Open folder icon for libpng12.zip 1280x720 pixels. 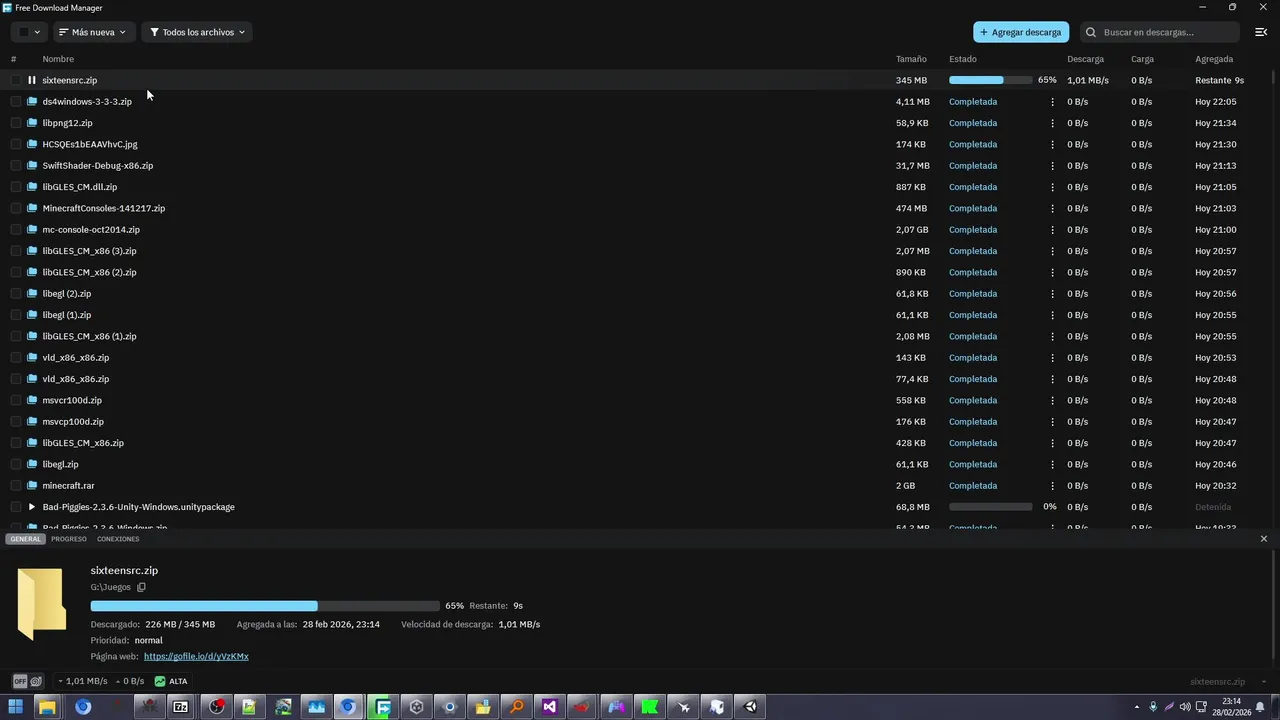point(32,123)
